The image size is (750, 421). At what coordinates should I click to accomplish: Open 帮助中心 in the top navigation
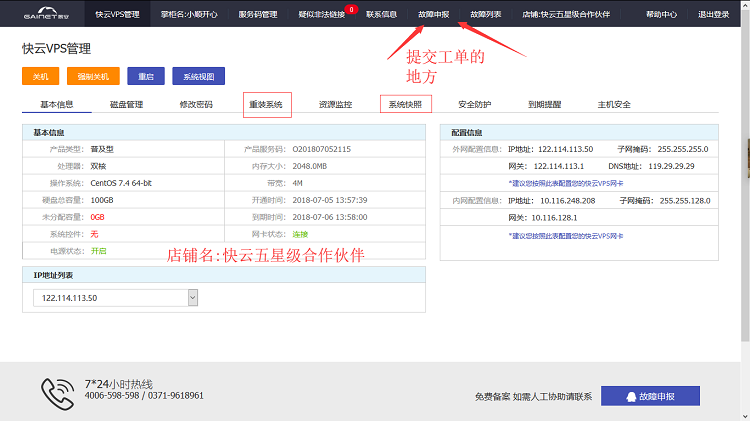662,14
